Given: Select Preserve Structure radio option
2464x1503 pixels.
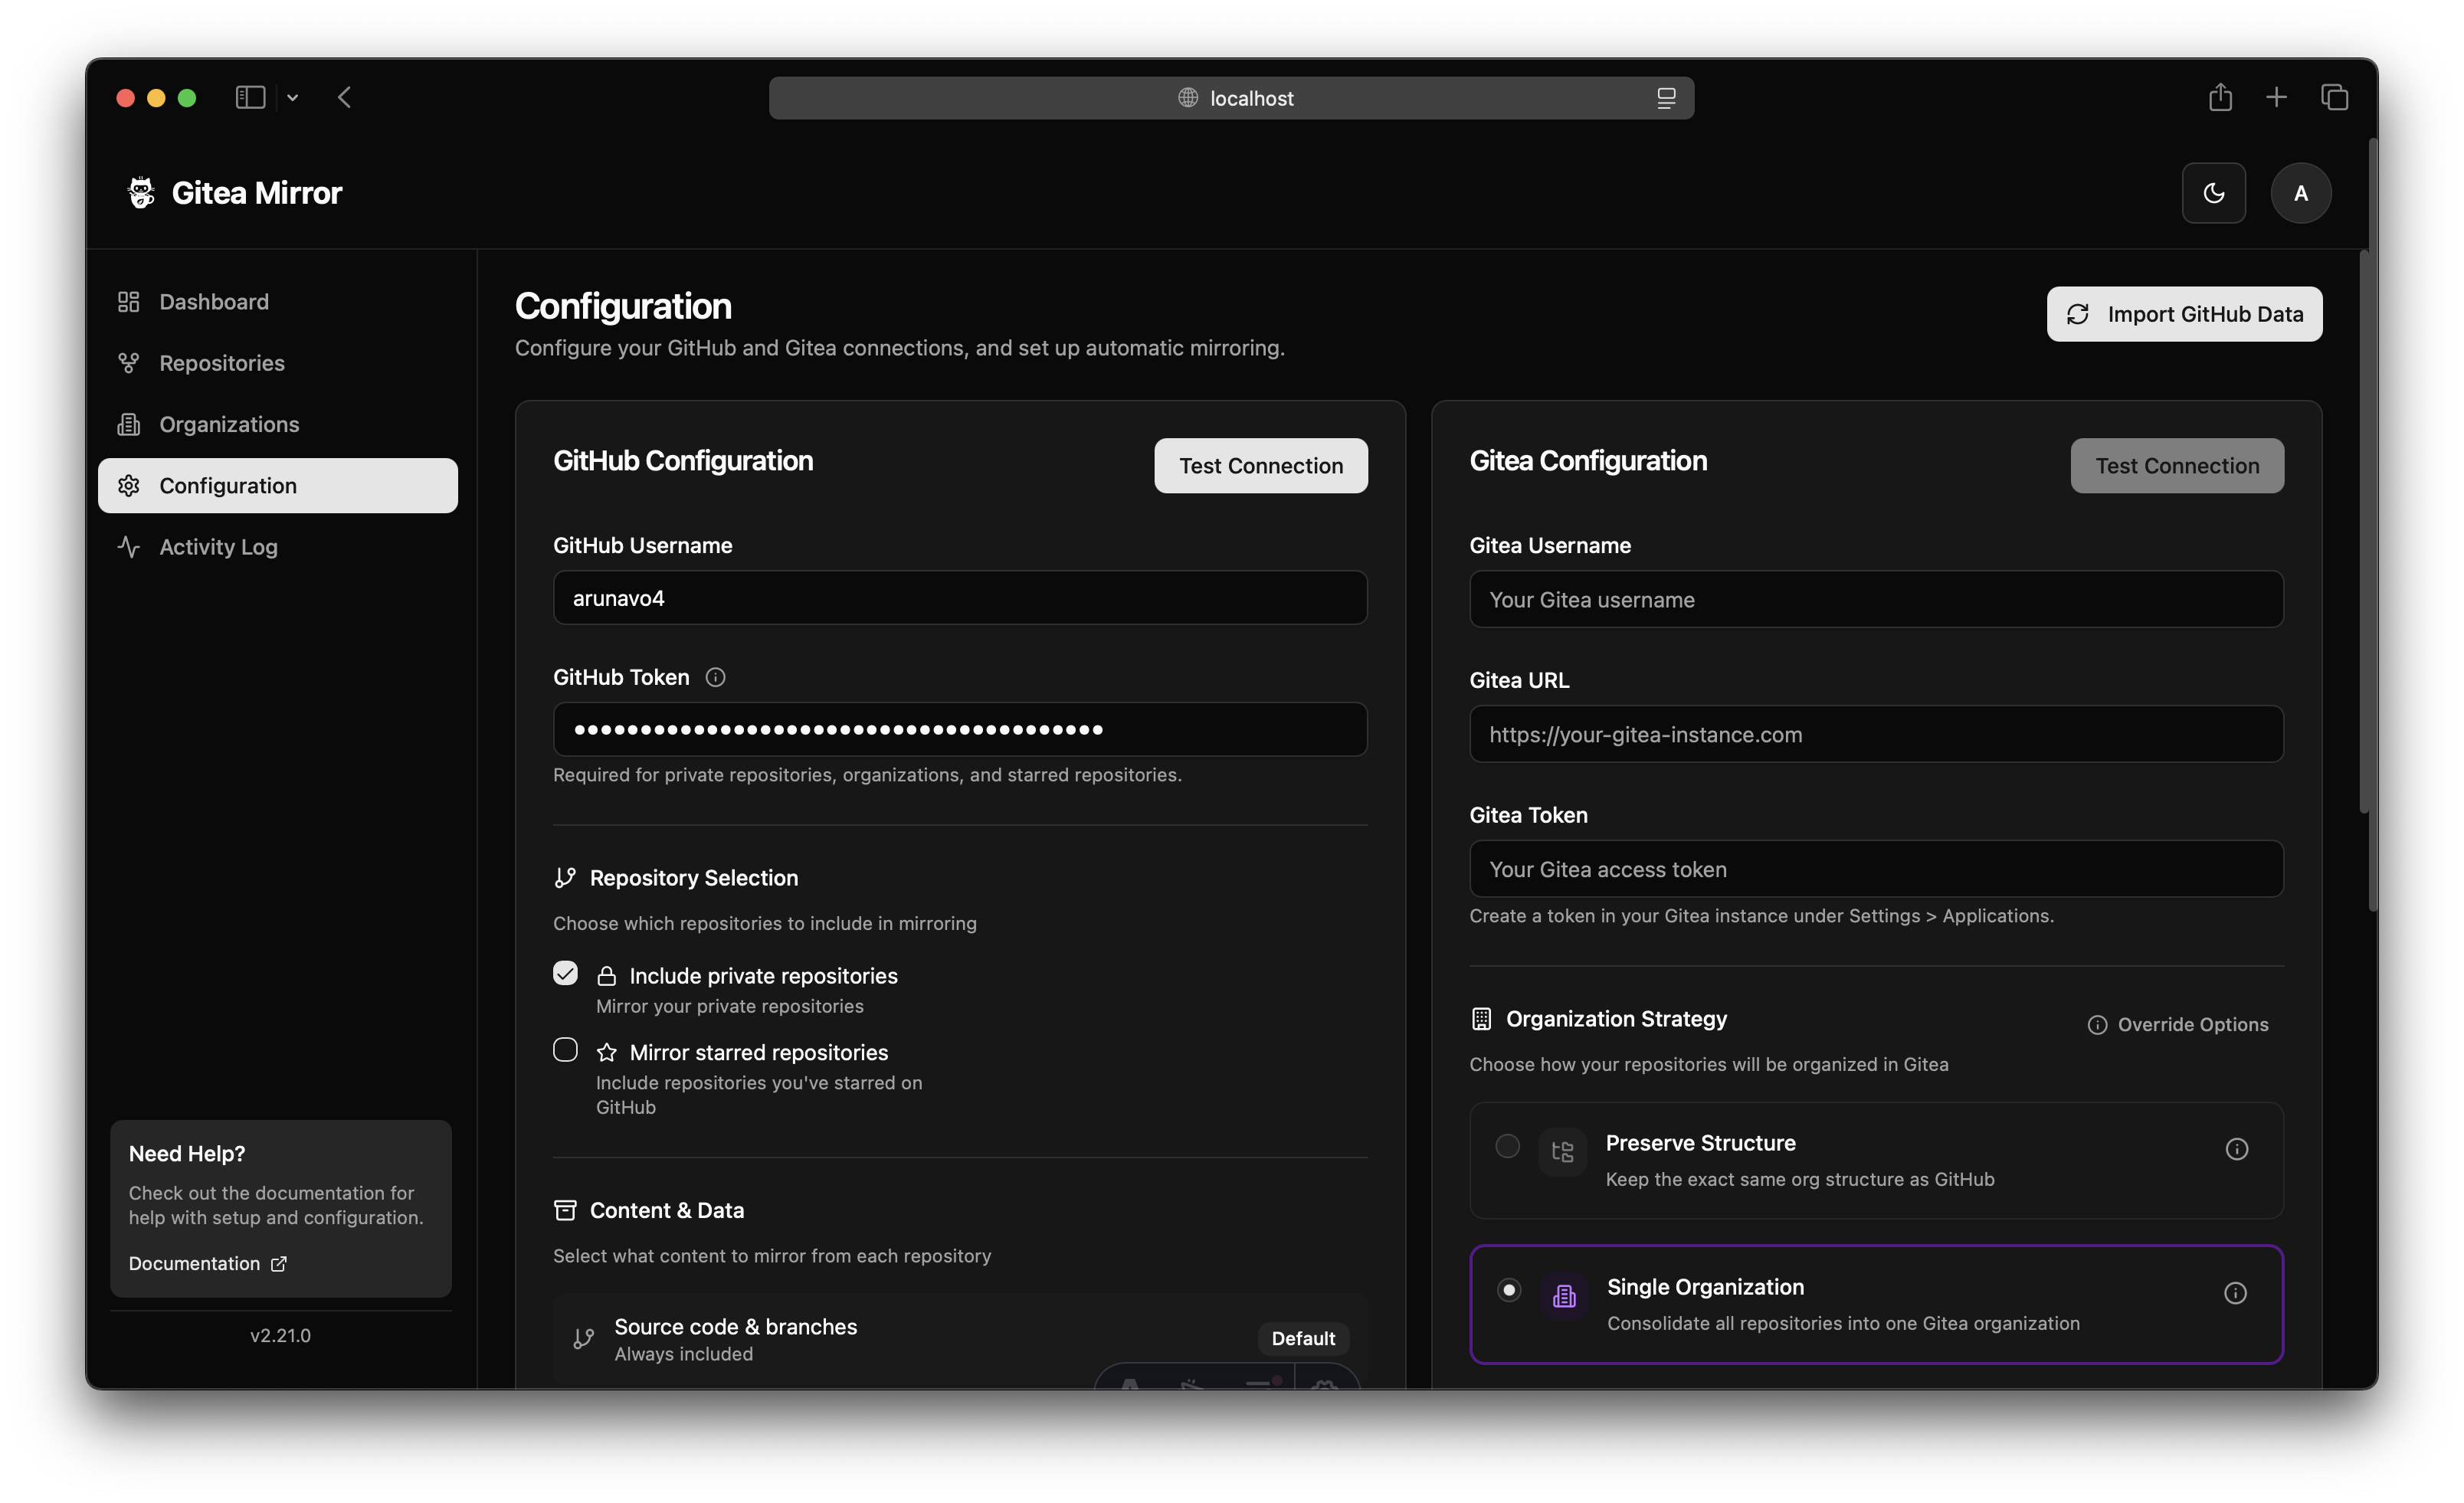Looking at the screenshot, I should point(1507,1146).
